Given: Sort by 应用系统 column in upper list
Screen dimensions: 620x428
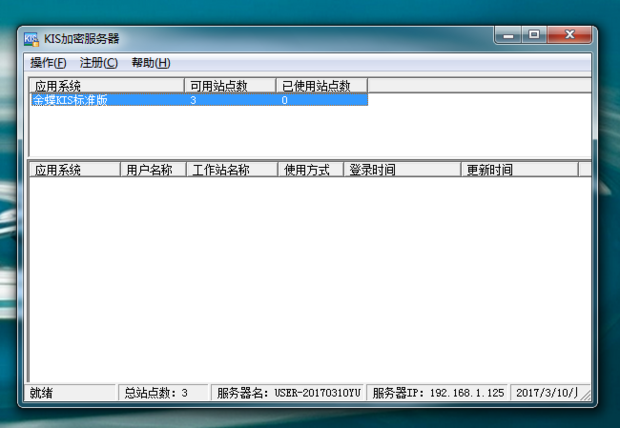Looking at the screenshot, I should point(107,85).
